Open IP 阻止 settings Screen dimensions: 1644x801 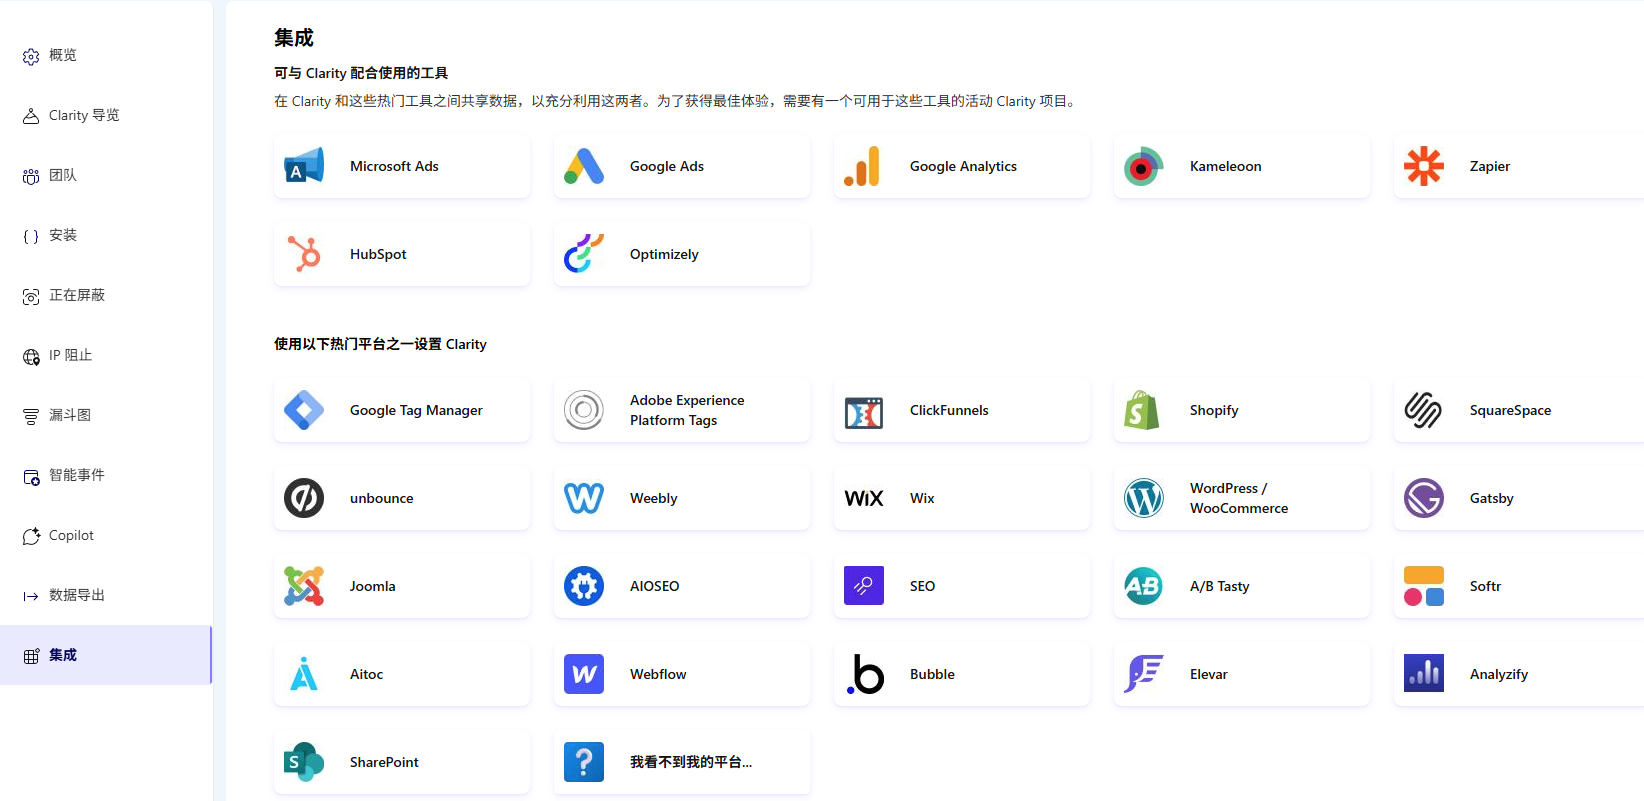[106, 355]
